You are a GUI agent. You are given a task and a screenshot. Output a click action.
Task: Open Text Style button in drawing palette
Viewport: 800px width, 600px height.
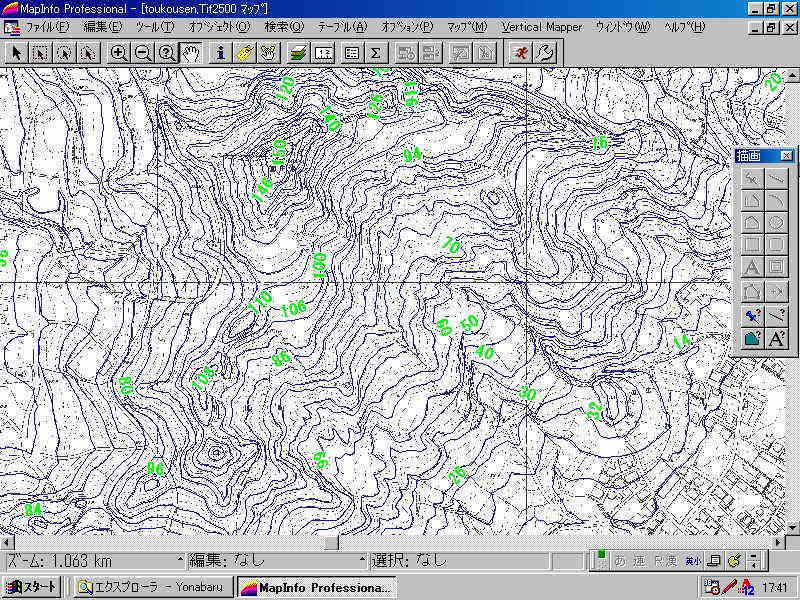pyautogui.click(x=776, y=339)
